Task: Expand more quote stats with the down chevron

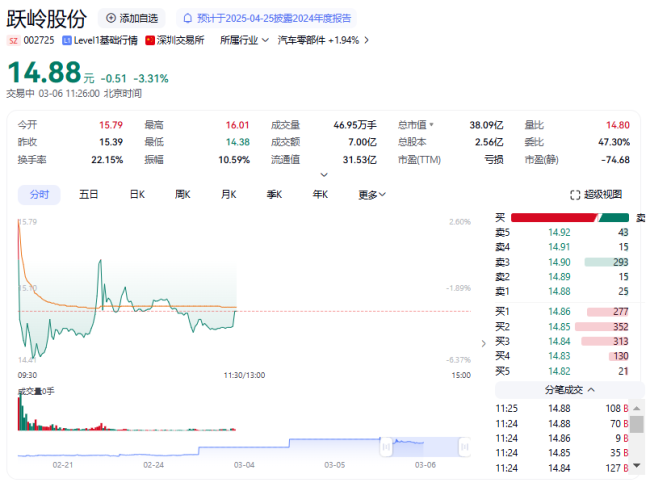Action: [324, 175]
